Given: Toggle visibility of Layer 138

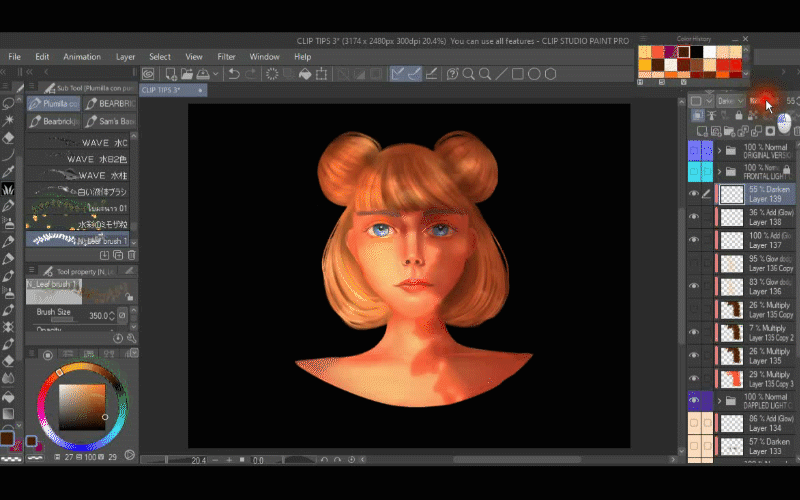Looking at the screenshot, I should [x=693, y=217].
